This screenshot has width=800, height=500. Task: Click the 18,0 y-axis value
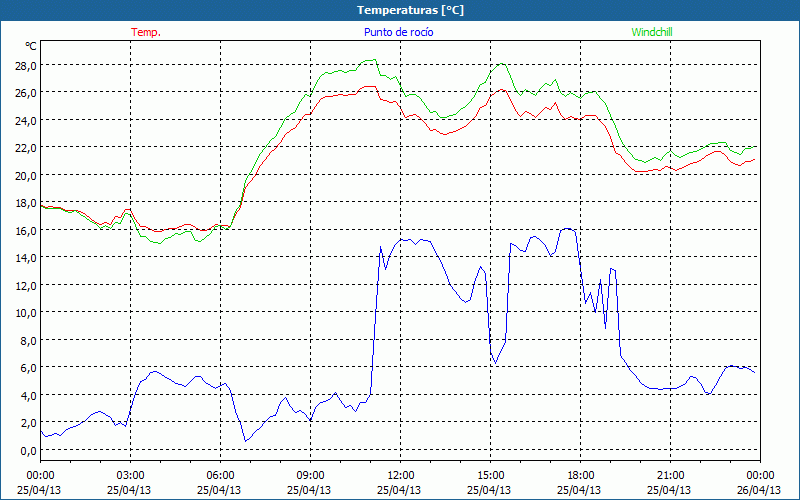tap(27, 203)
